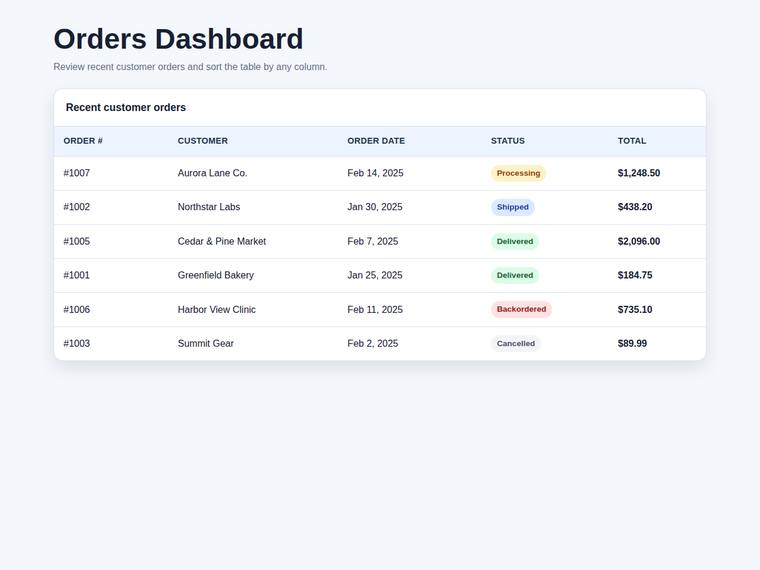Click the subtitle about reviewing customer orders
Image resolution: width=760 pixels, height=570 pixels.
190,67
